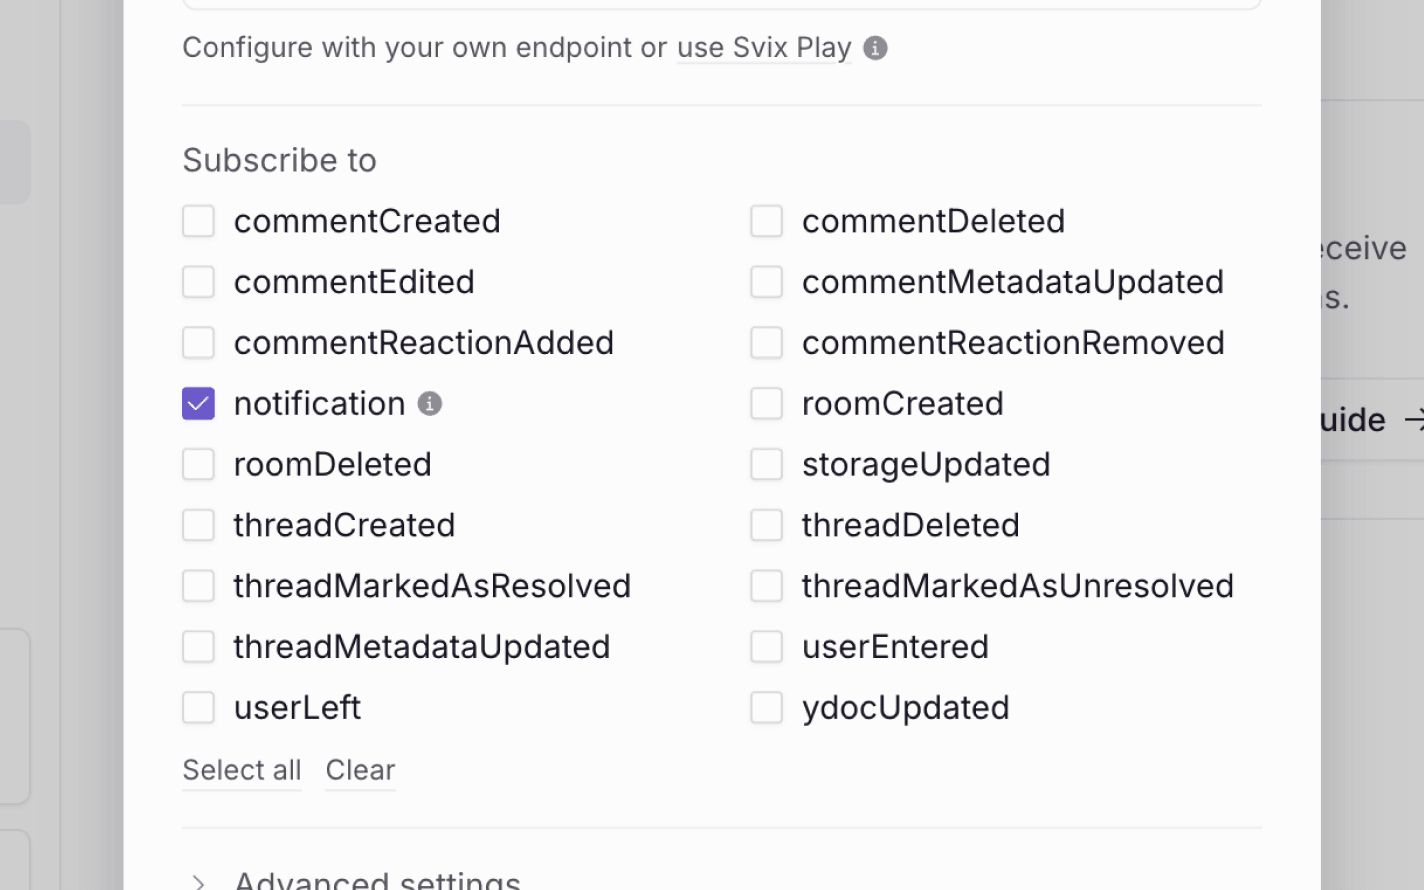Check the commentReactionRemoved event

(x=766, y=342)
